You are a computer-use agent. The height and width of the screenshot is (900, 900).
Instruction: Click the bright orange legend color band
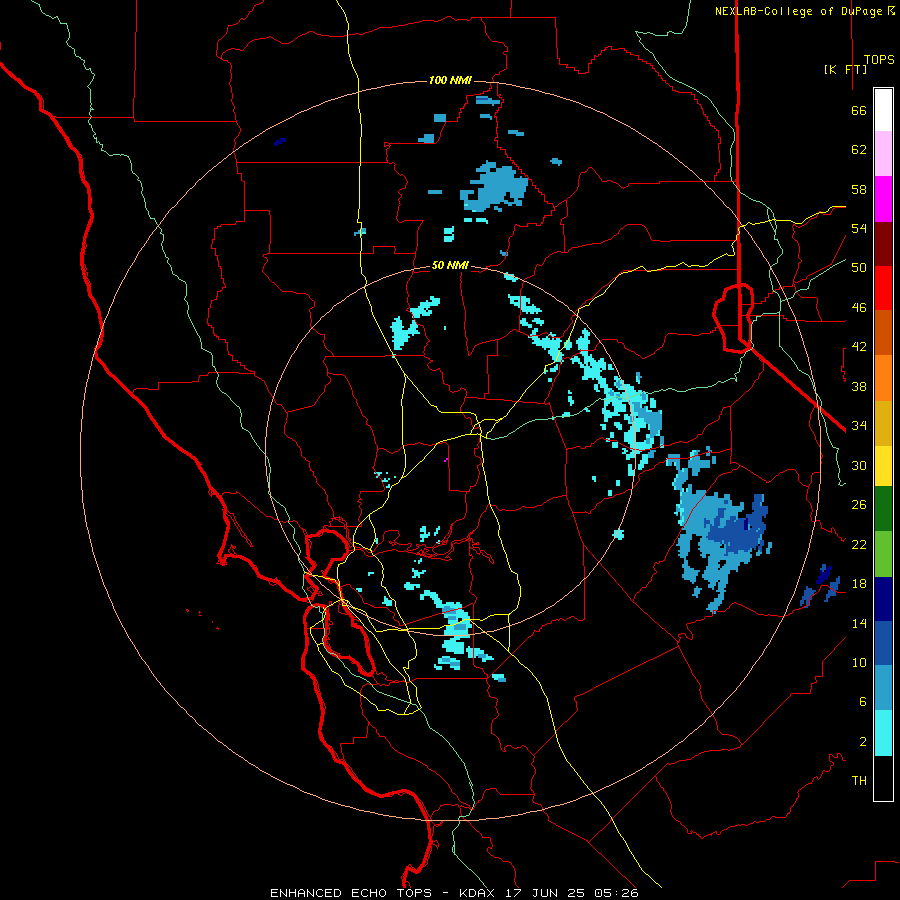(x=883, y=378)
